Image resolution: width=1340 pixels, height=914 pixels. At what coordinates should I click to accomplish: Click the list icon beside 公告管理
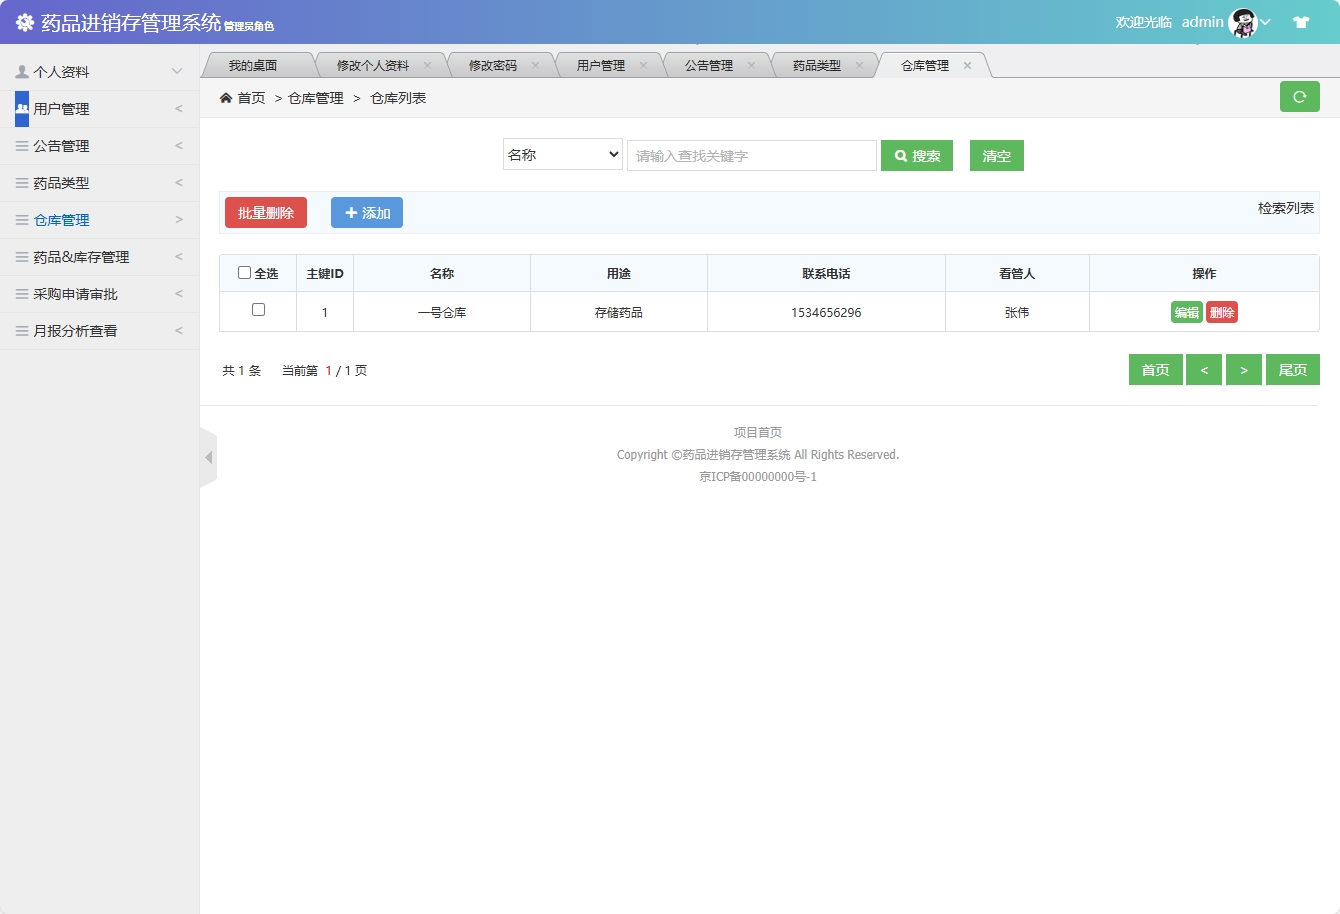click(x=22, y=145)
